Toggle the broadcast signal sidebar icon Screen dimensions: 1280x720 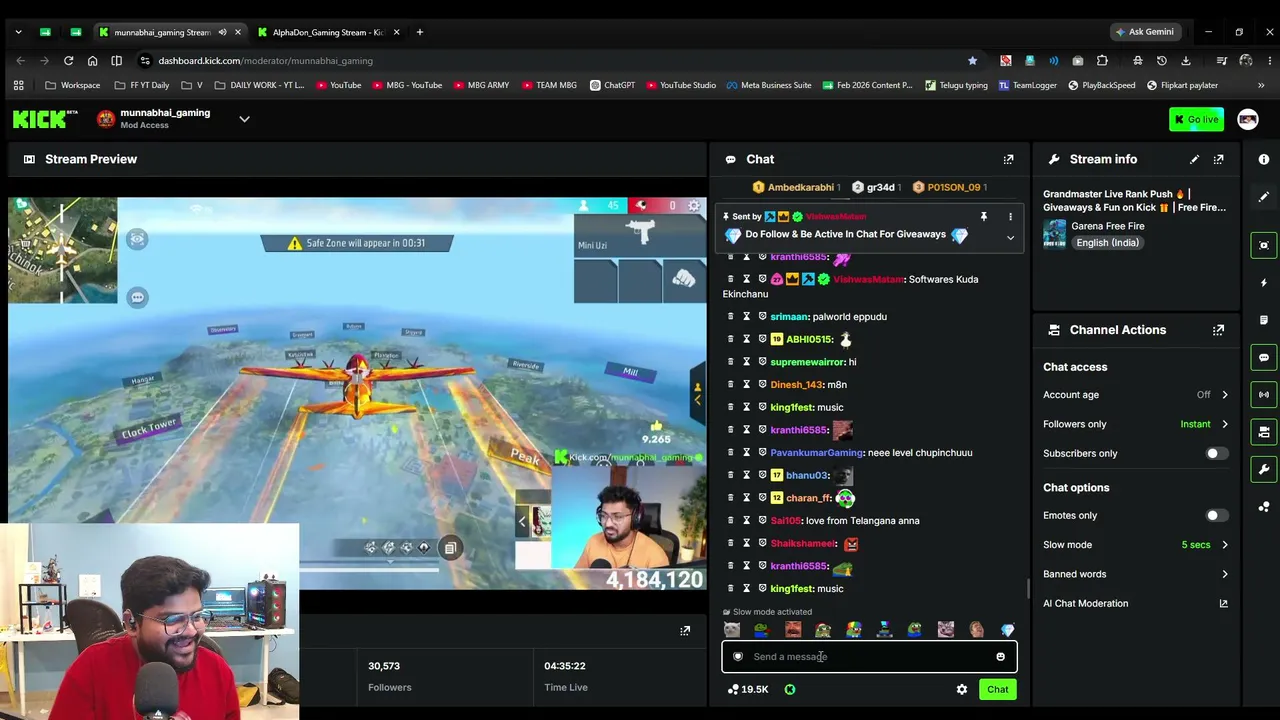1264,394
